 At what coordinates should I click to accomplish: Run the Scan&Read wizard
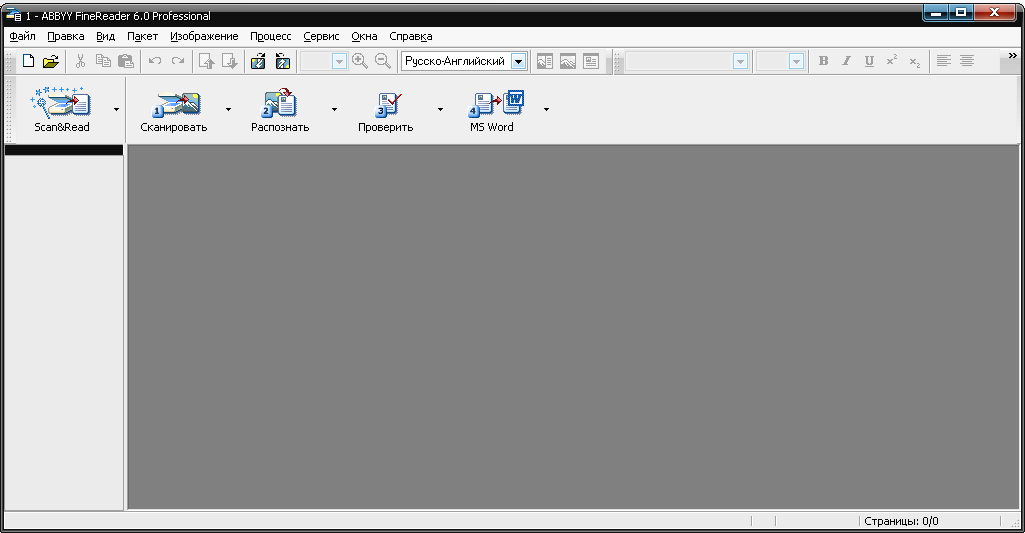point(61,109)
